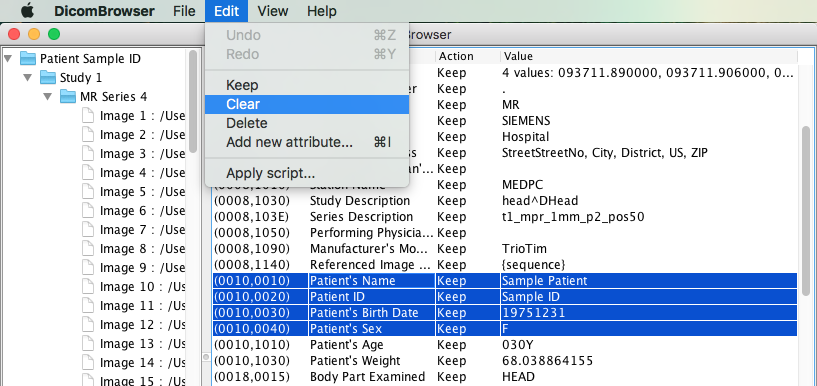This screenshot has width=817, height=386.
Task: Click the Value column header
Action: pyautogui.click(x=648, y=56)
